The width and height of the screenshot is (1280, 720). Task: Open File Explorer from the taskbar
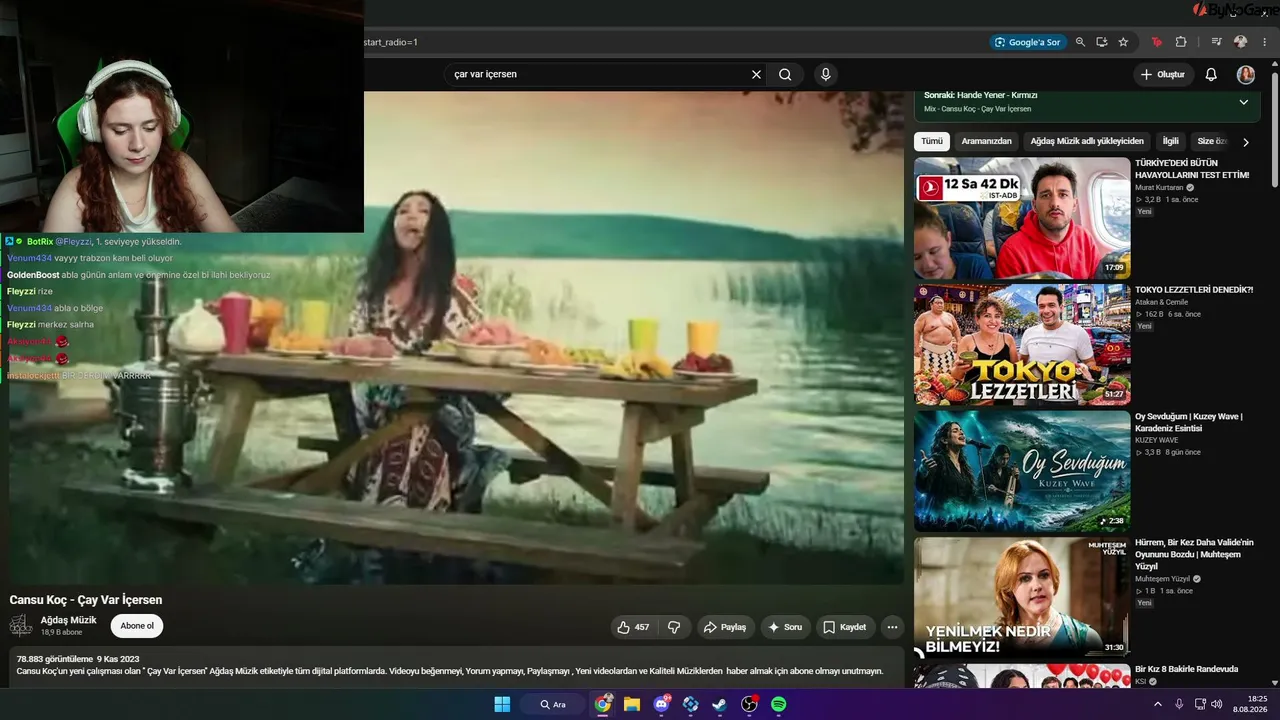632,704
